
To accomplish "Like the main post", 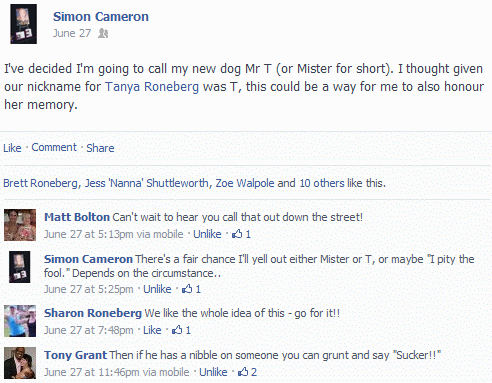I will point(12,148).
